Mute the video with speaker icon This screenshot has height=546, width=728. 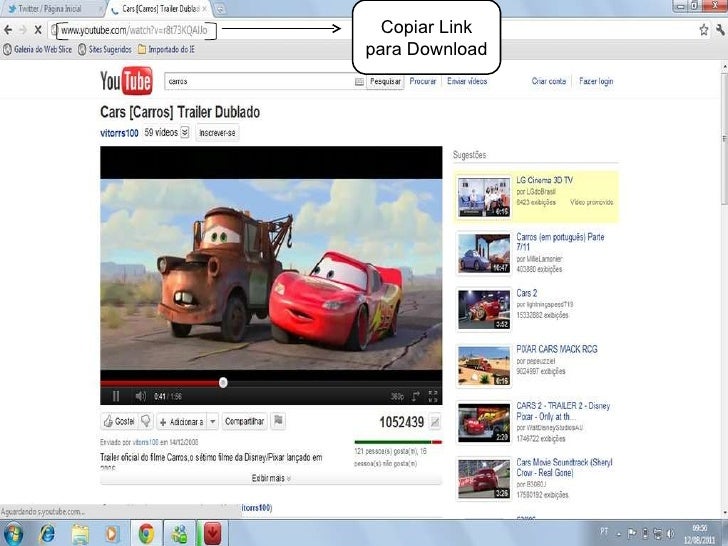pos(140,396)
